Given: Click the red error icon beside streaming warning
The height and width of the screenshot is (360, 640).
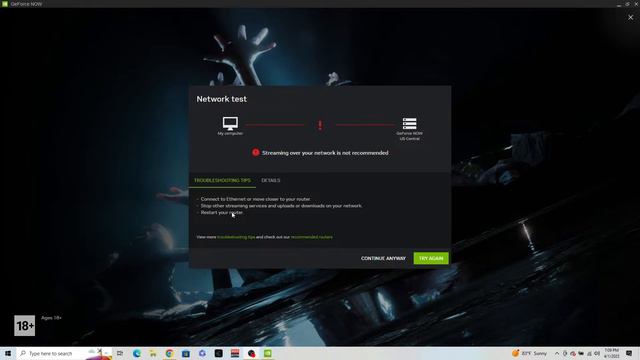Looking at the screenshot, I should [256, 153].
